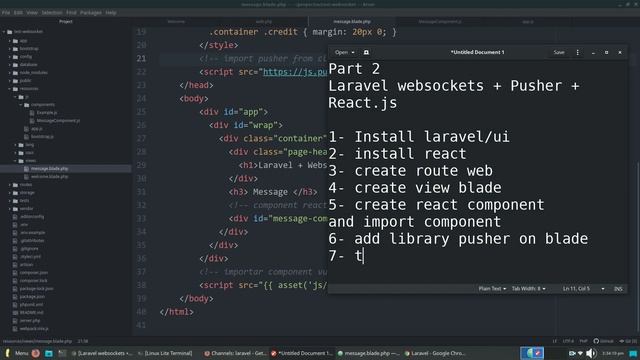640x360 pixels.
Task: Open the README.md file in the tree
Action: pyautogui.click(x=31, y=313)
